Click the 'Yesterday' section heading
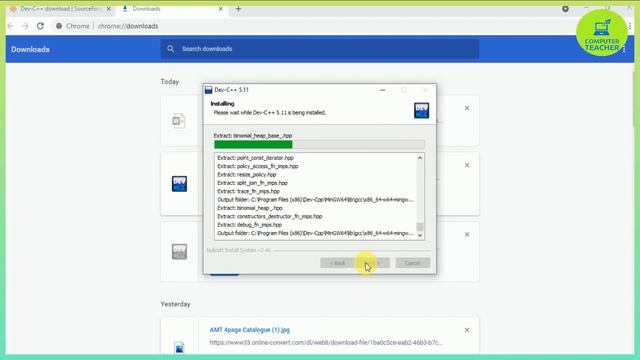The image size is (640, 360). (175, 304)
